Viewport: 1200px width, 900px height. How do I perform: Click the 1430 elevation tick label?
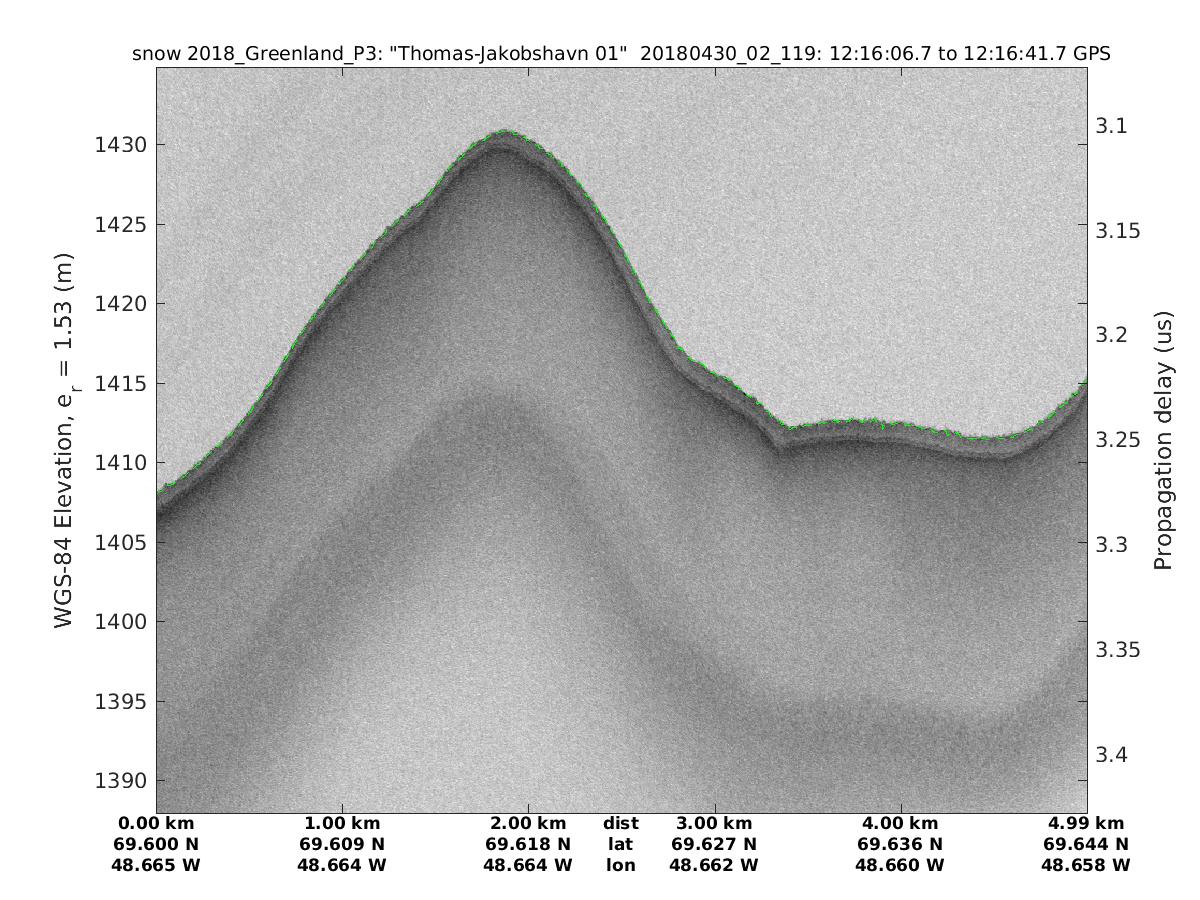pos(120,145)
